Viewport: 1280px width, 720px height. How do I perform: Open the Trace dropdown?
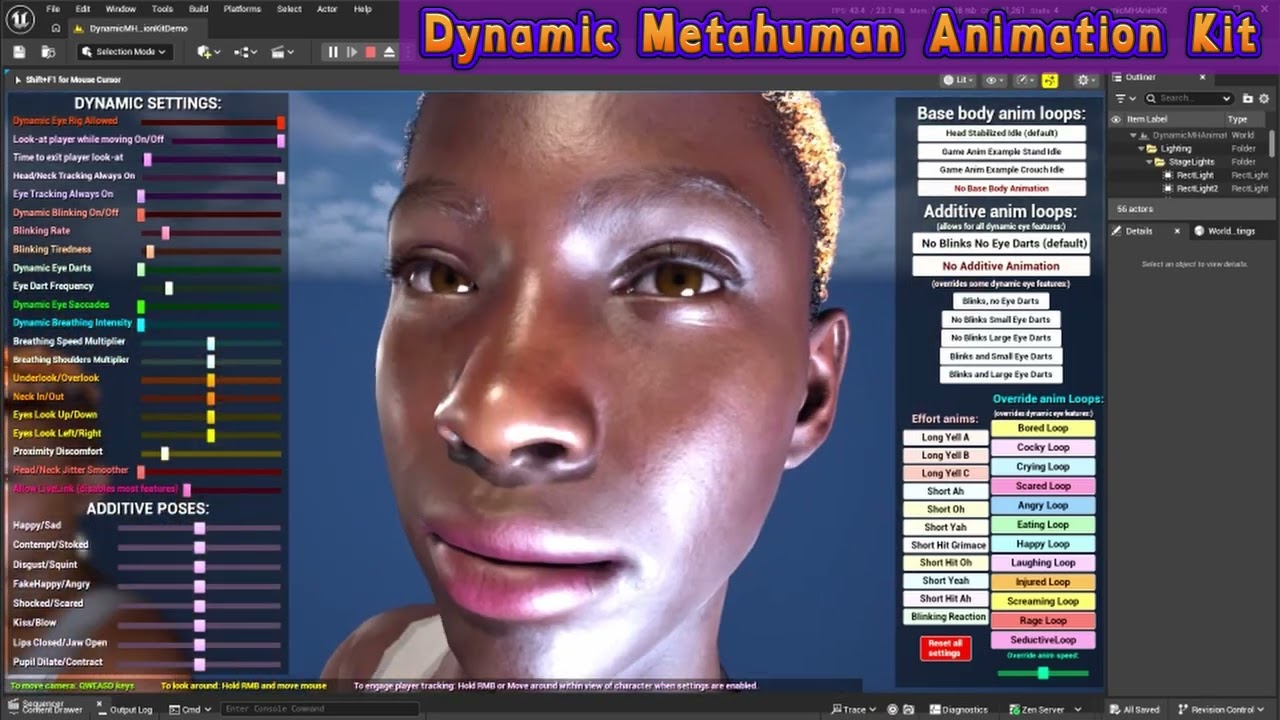pos(853,709)
